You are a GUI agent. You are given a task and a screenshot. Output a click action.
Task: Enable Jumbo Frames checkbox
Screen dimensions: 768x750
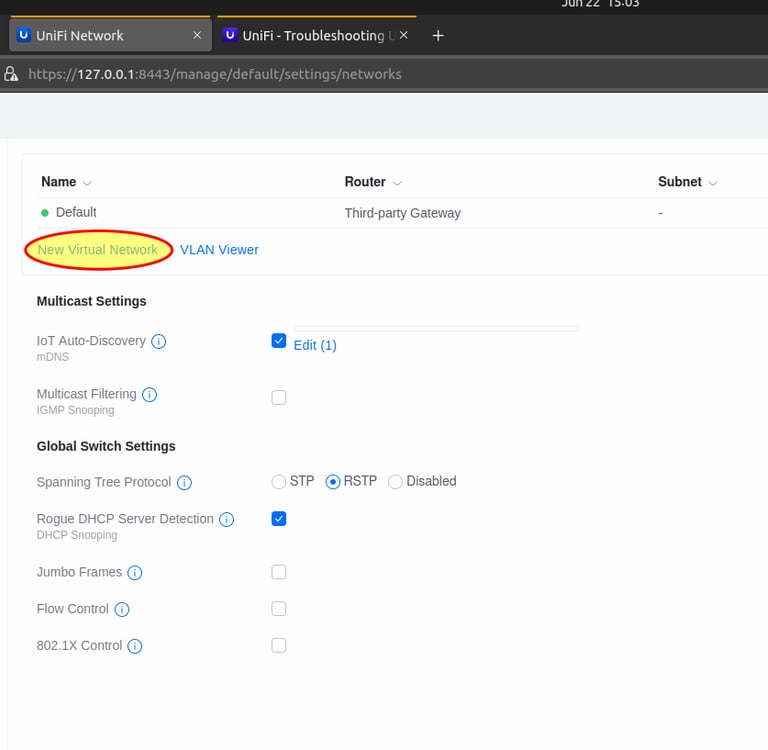click(x=279, y=572)
